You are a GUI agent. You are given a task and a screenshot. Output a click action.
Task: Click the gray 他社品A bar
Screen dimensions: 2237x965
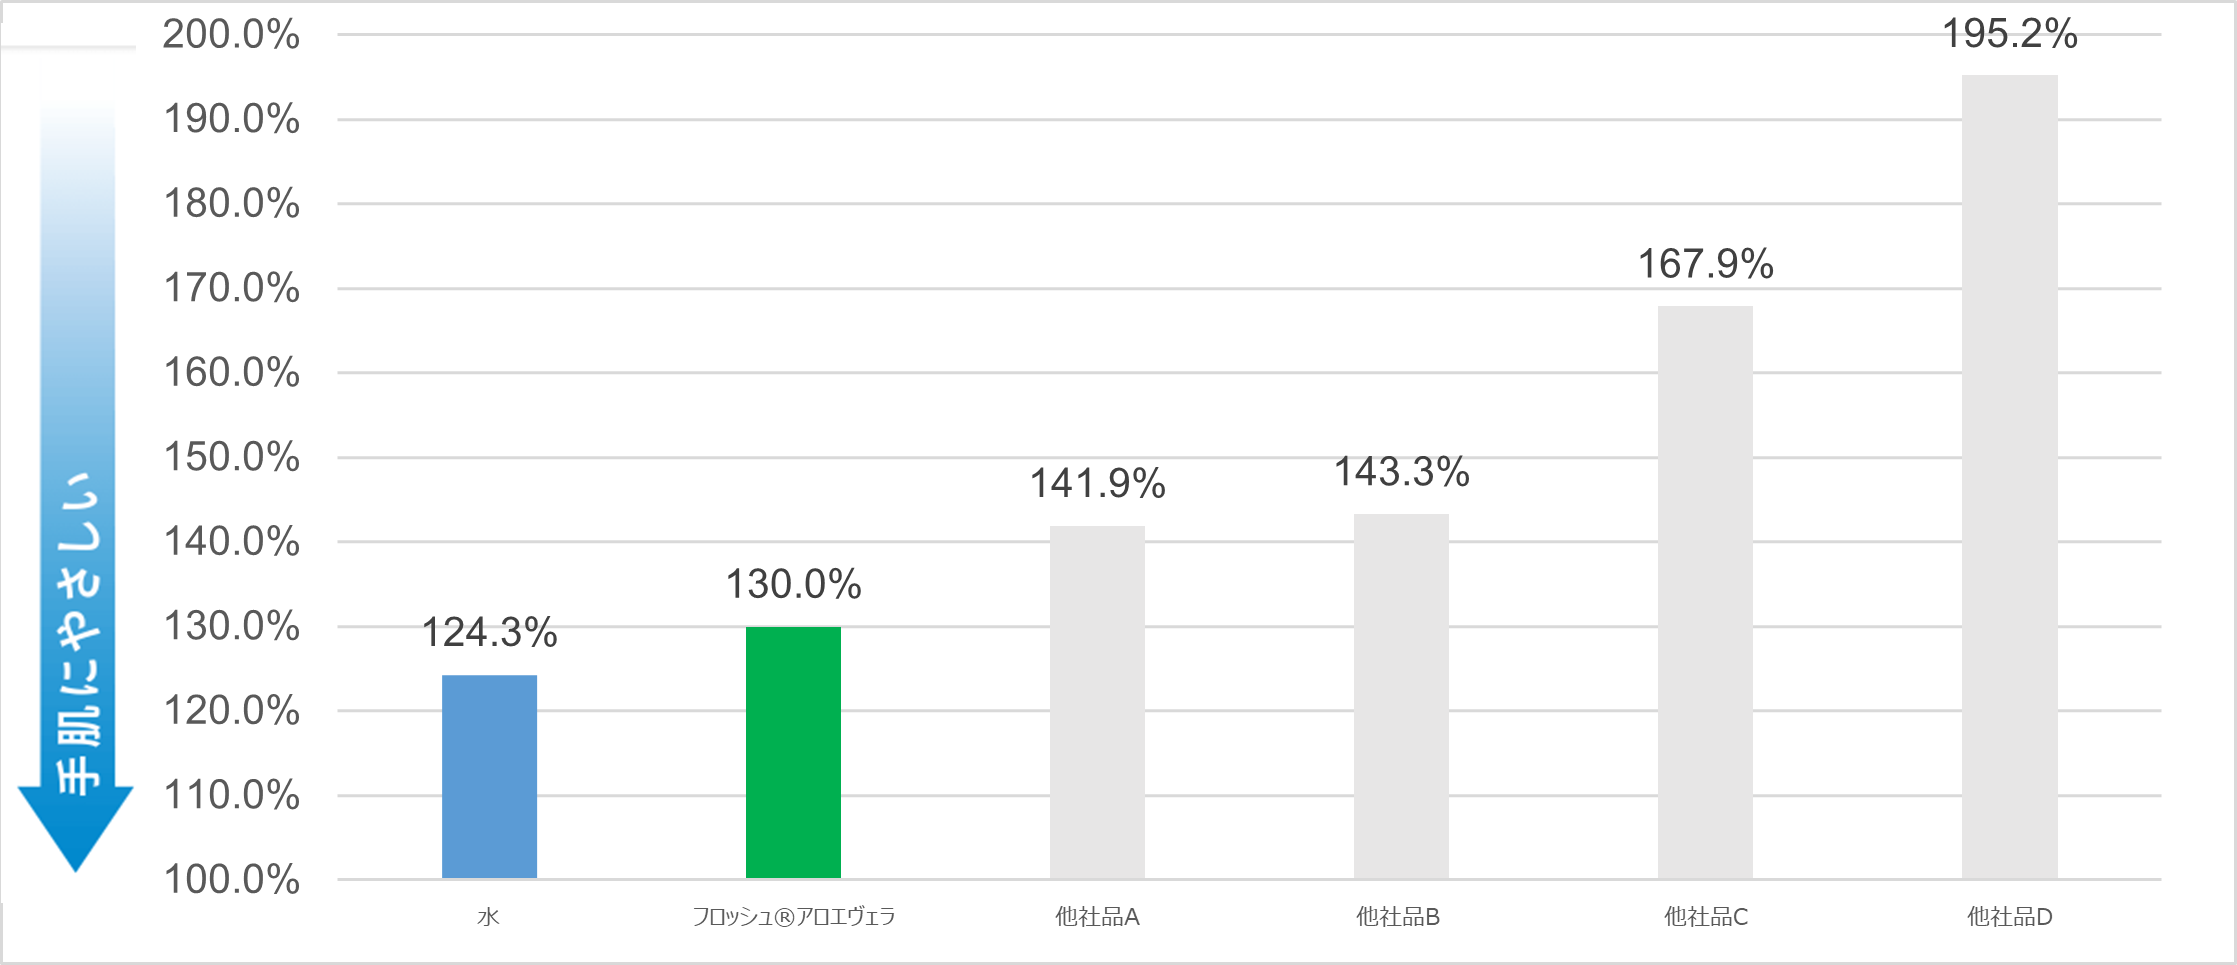point(1097,702)
